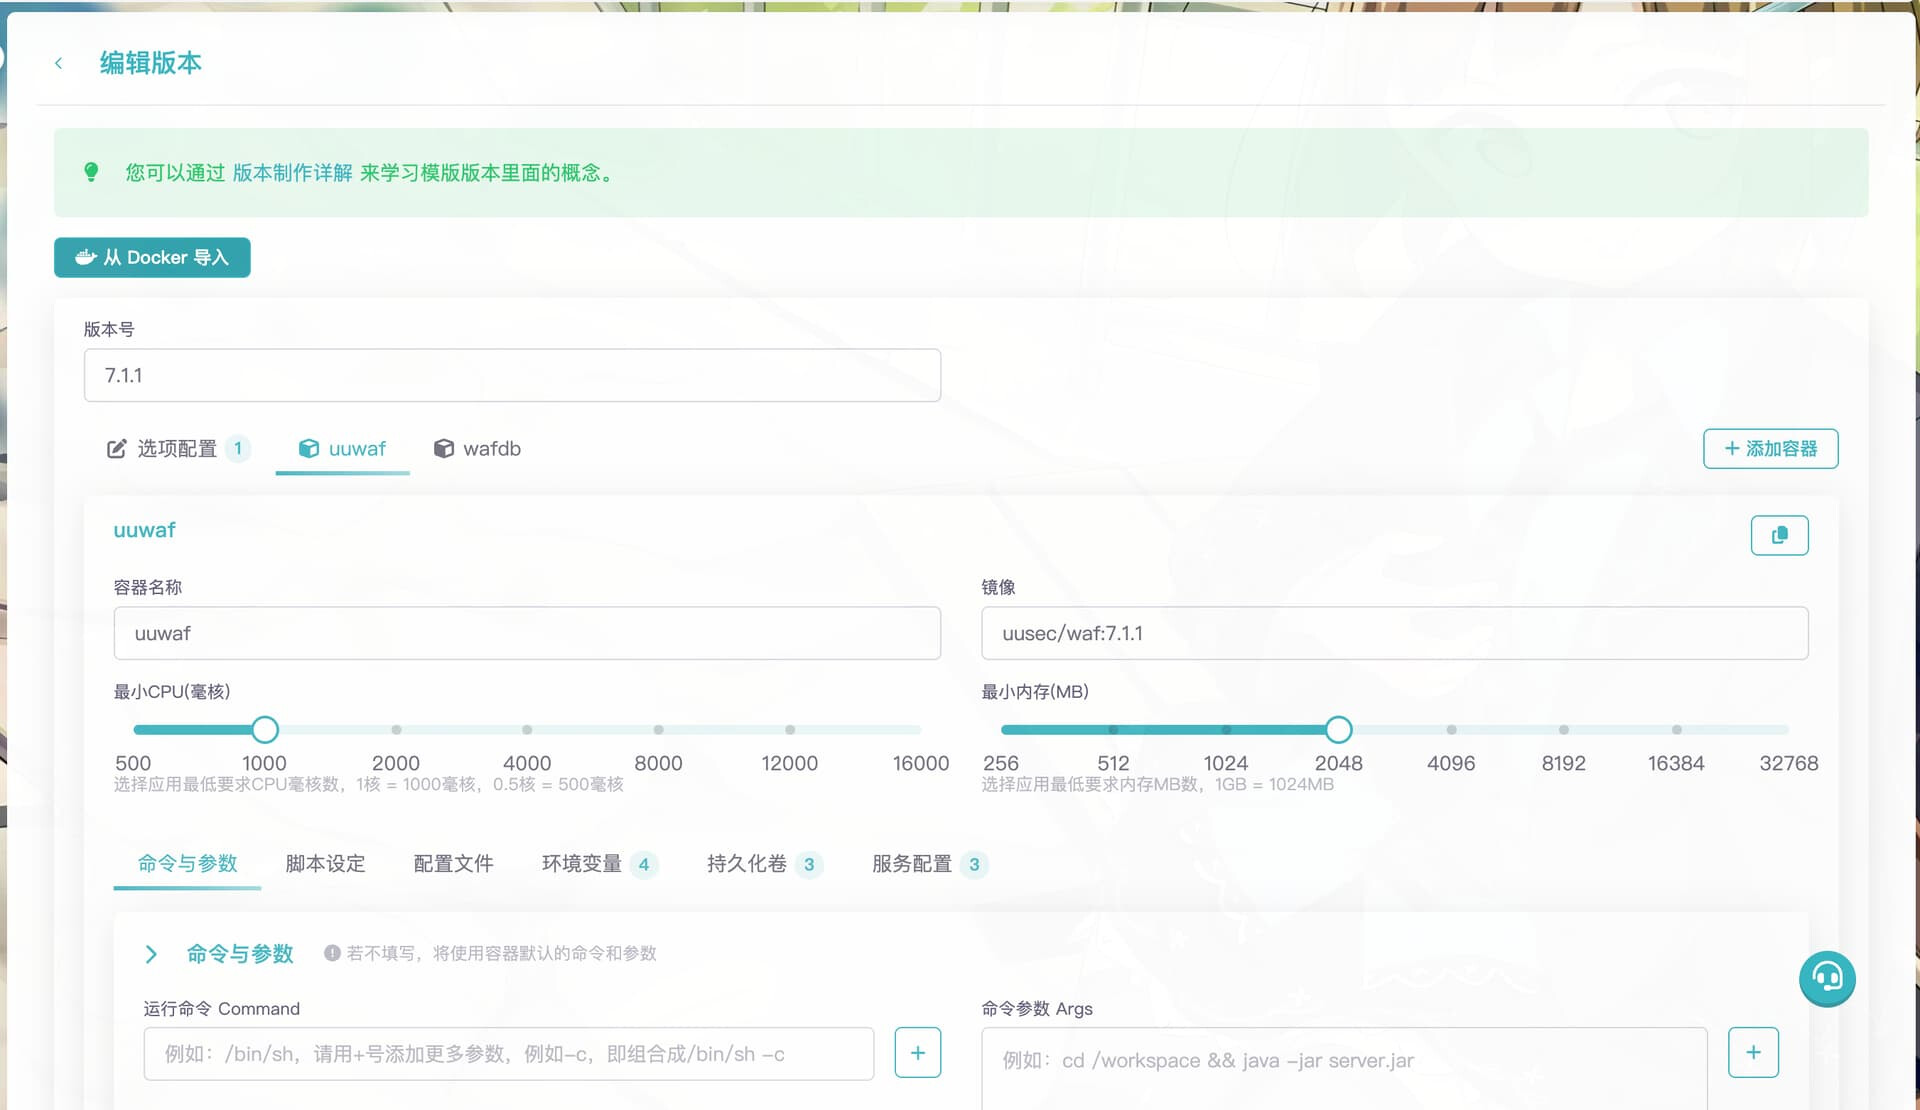The width and height of the screenshot is (1920, 1110).
Task: Set minimum memory slider to 4096
Action: pyautogui.click(x=1451, y=730)
